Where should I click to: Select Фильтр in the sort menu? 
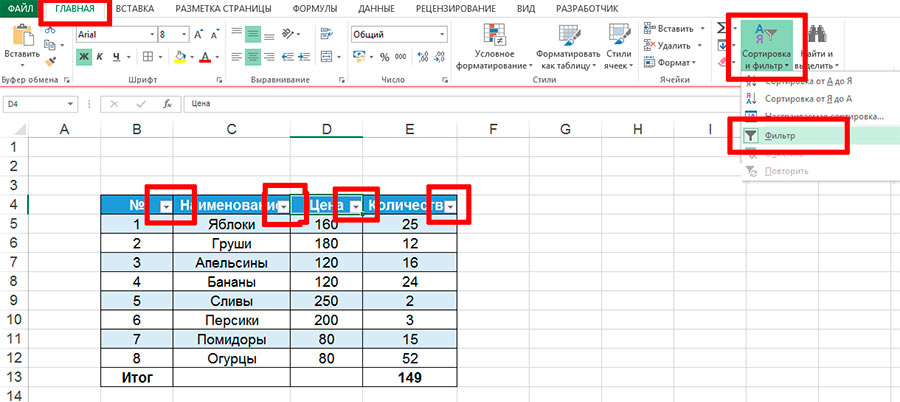coord(780,135)
